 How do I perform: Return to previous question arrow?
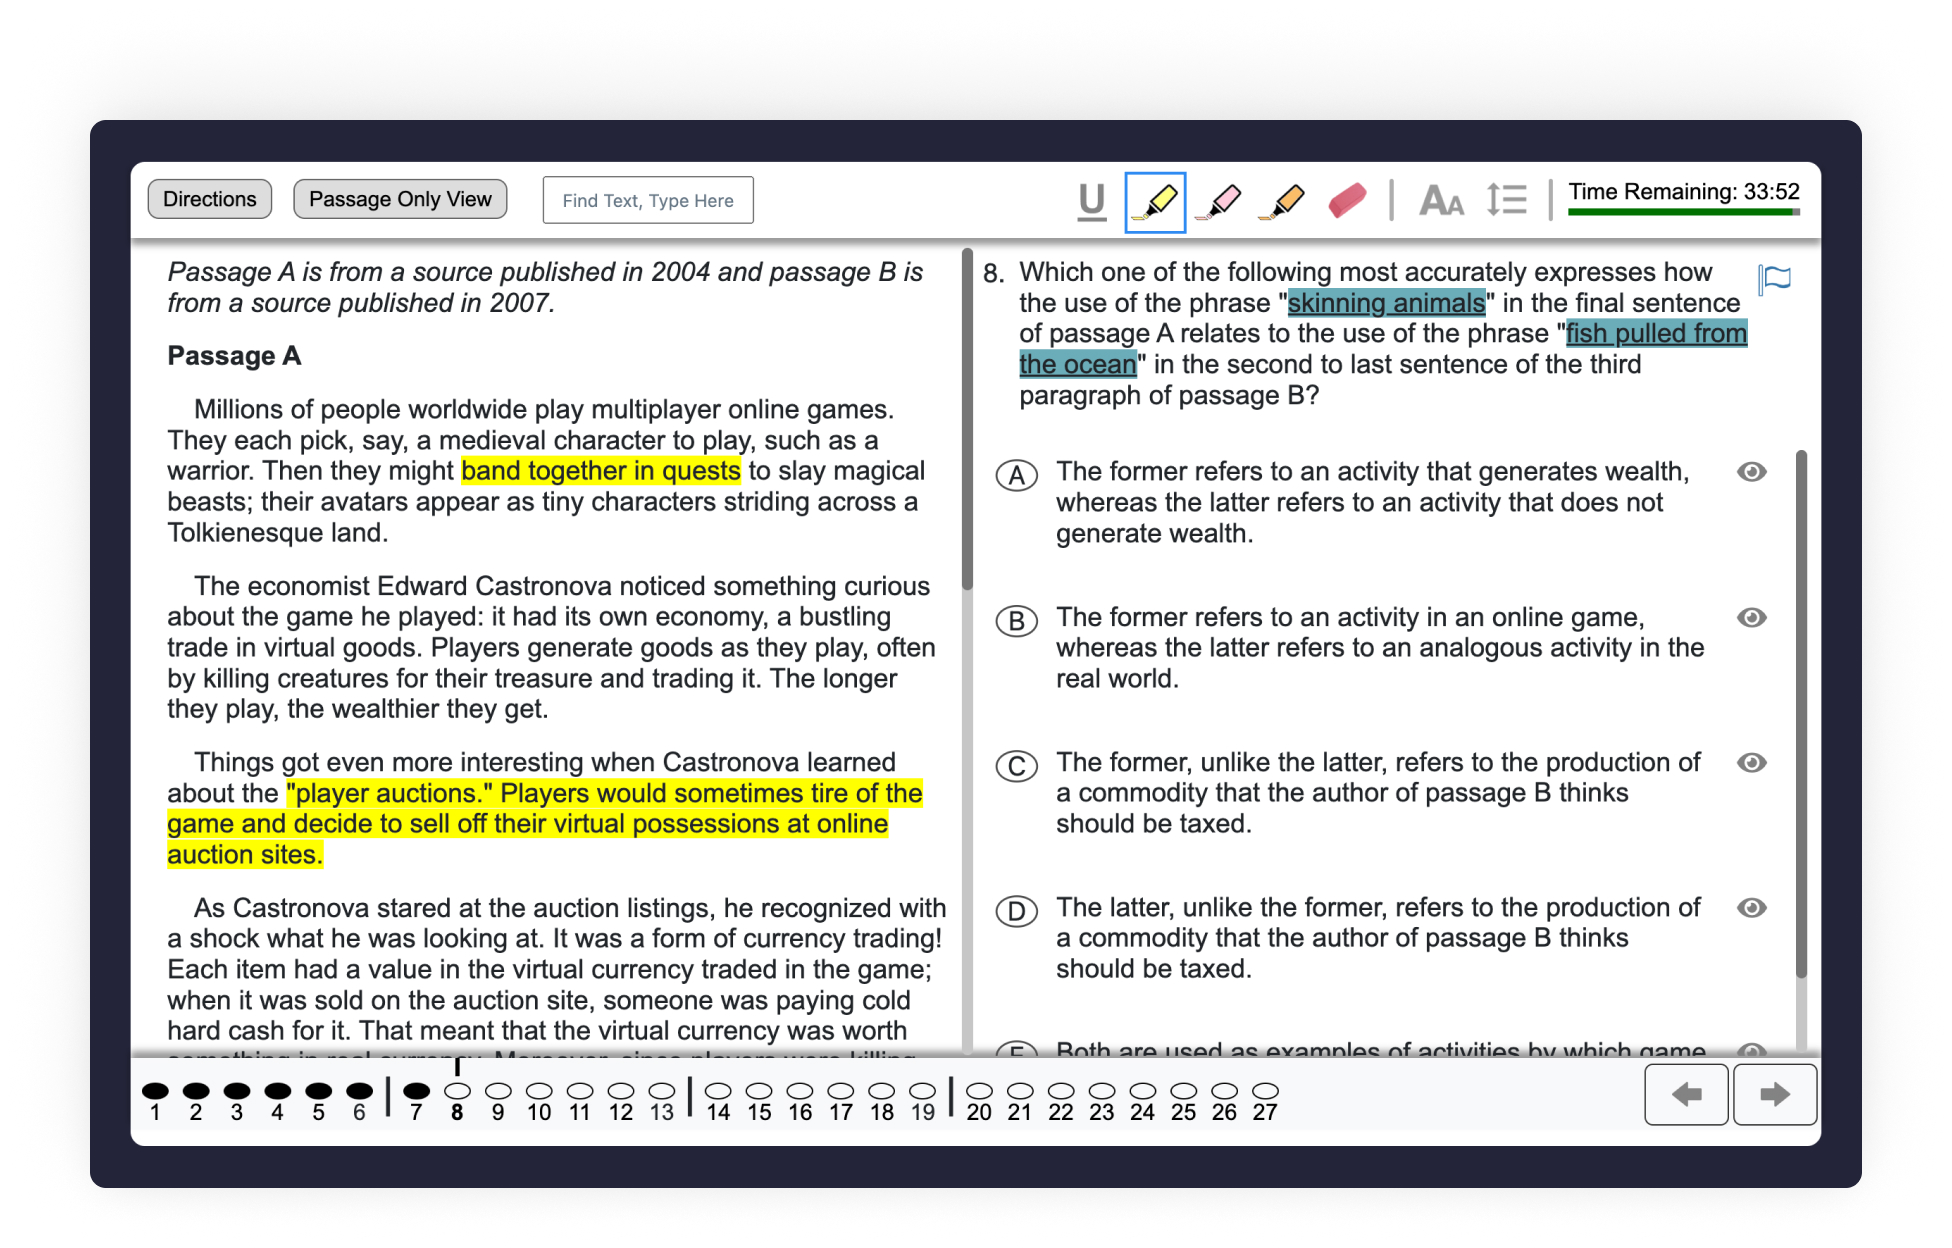pyautogui.click(x=1687, y=1095)
